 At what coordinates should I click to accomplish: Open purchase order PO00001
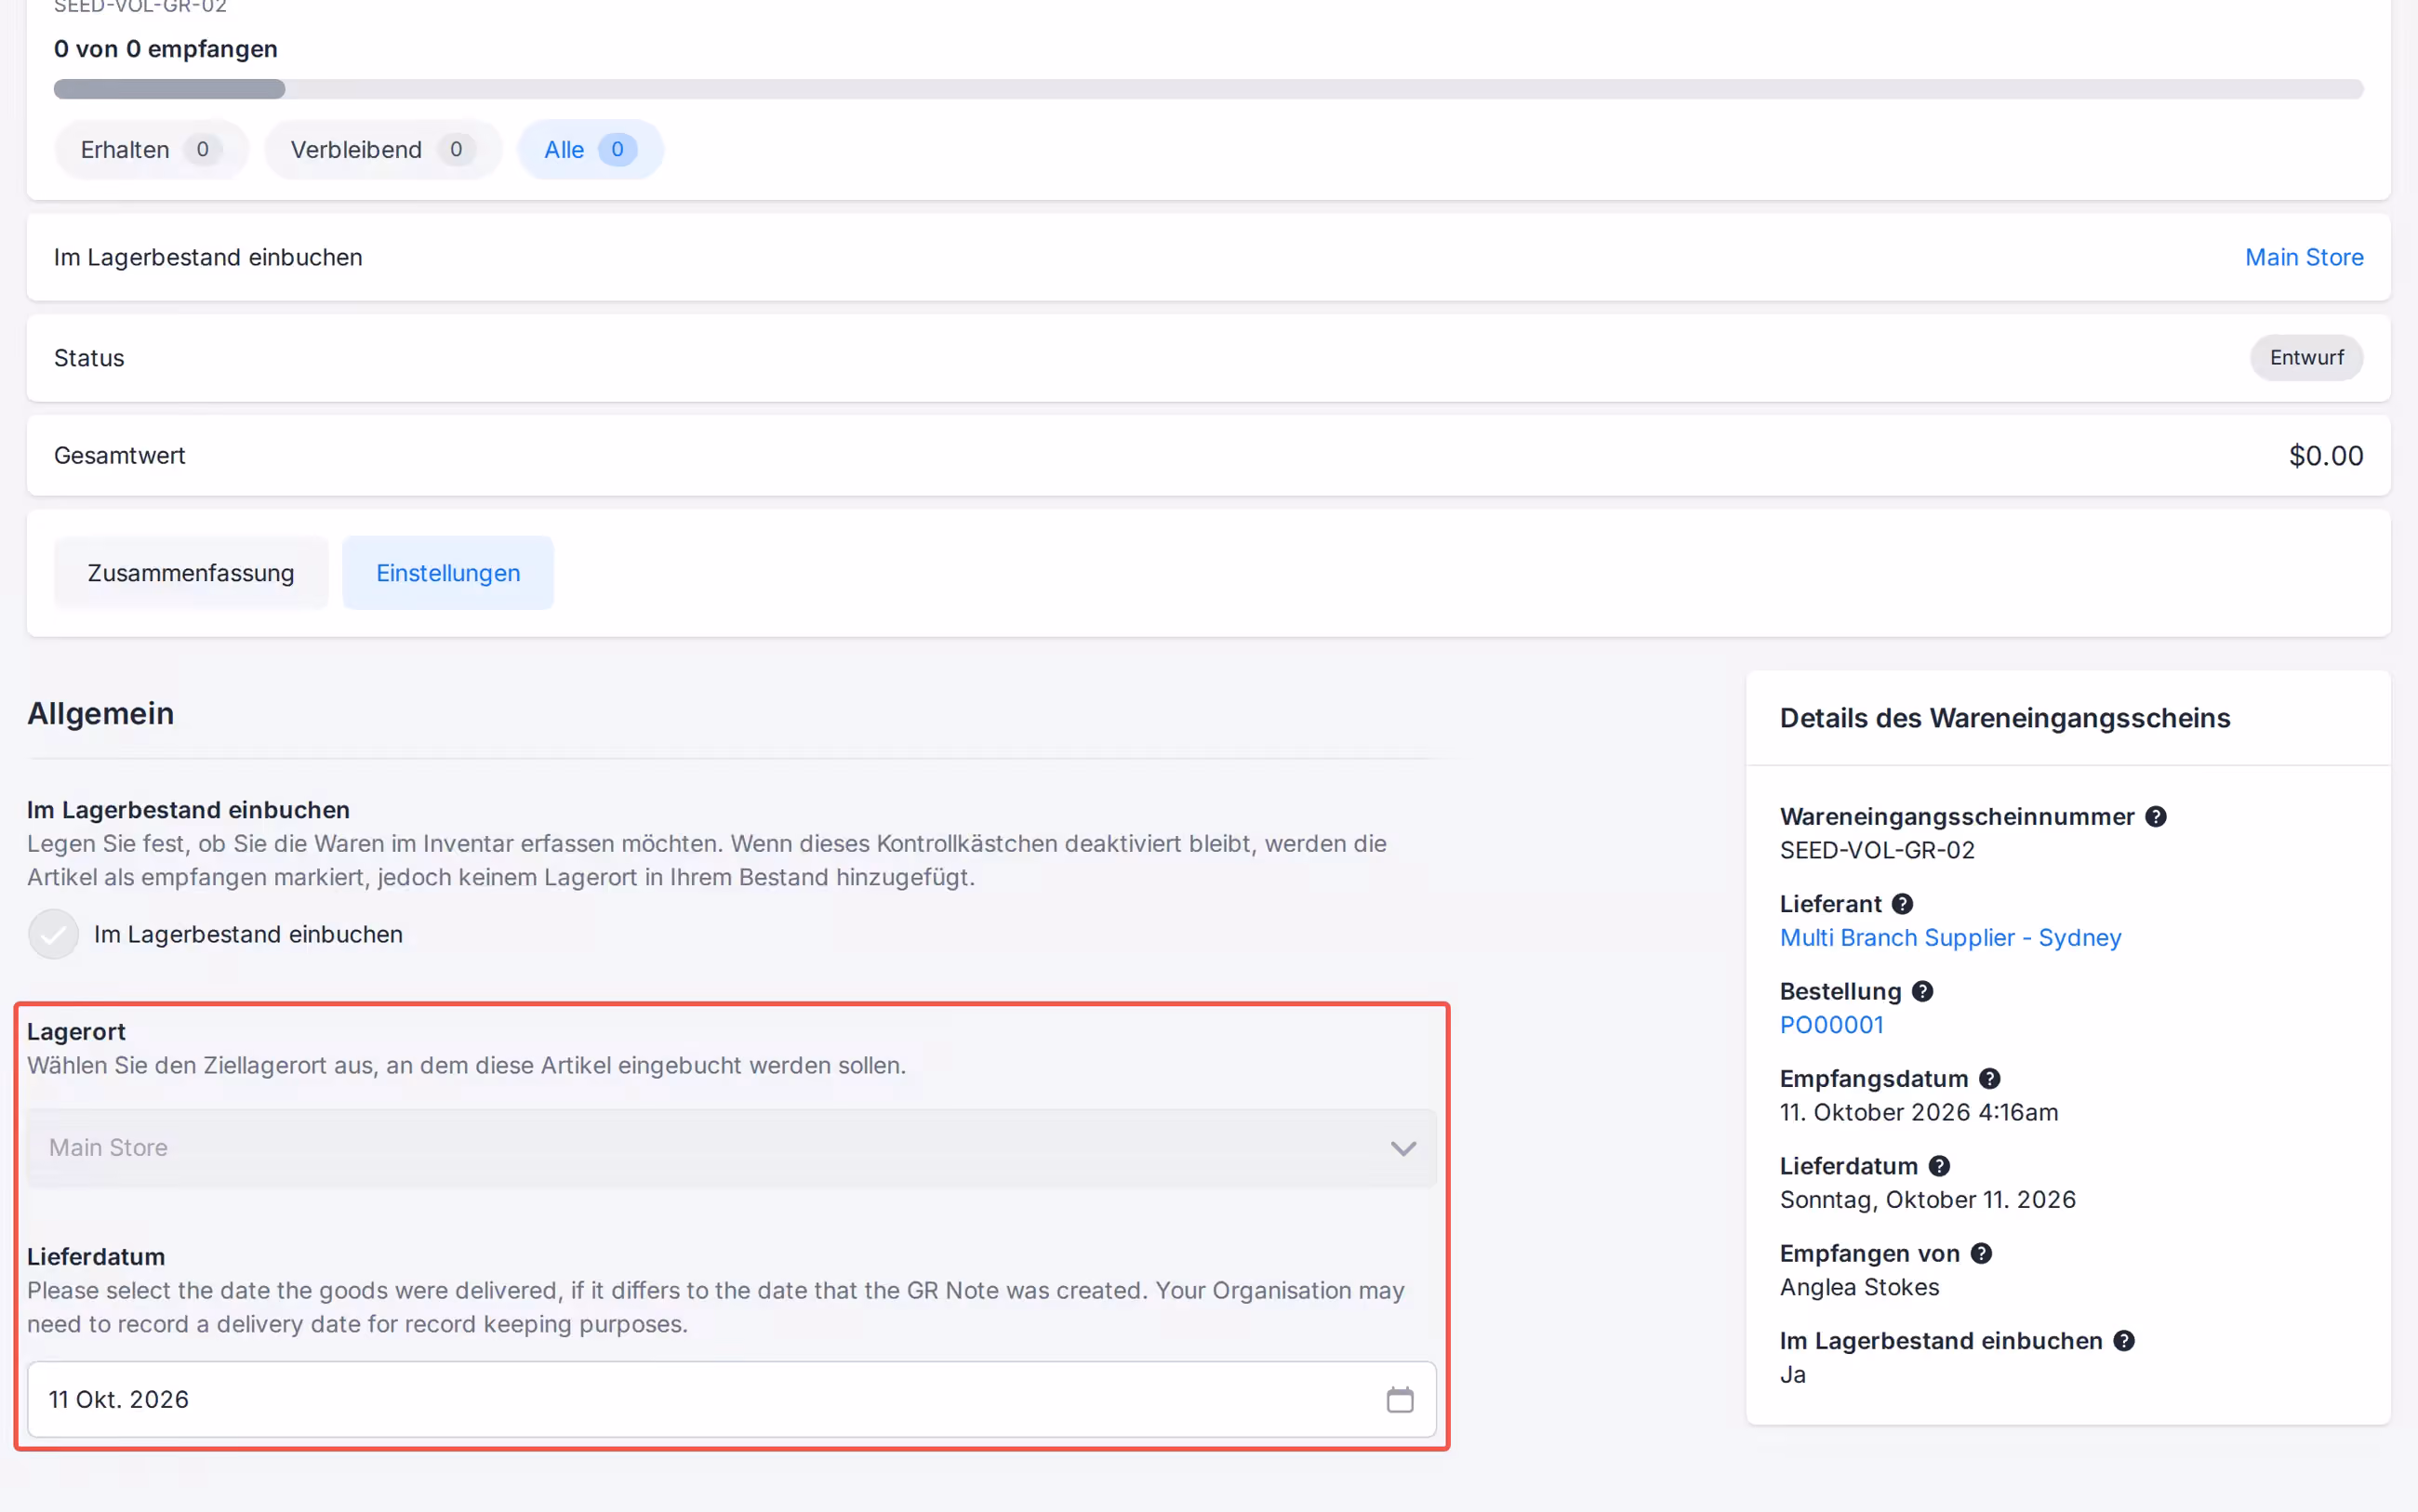[x=1831, y=1025]
